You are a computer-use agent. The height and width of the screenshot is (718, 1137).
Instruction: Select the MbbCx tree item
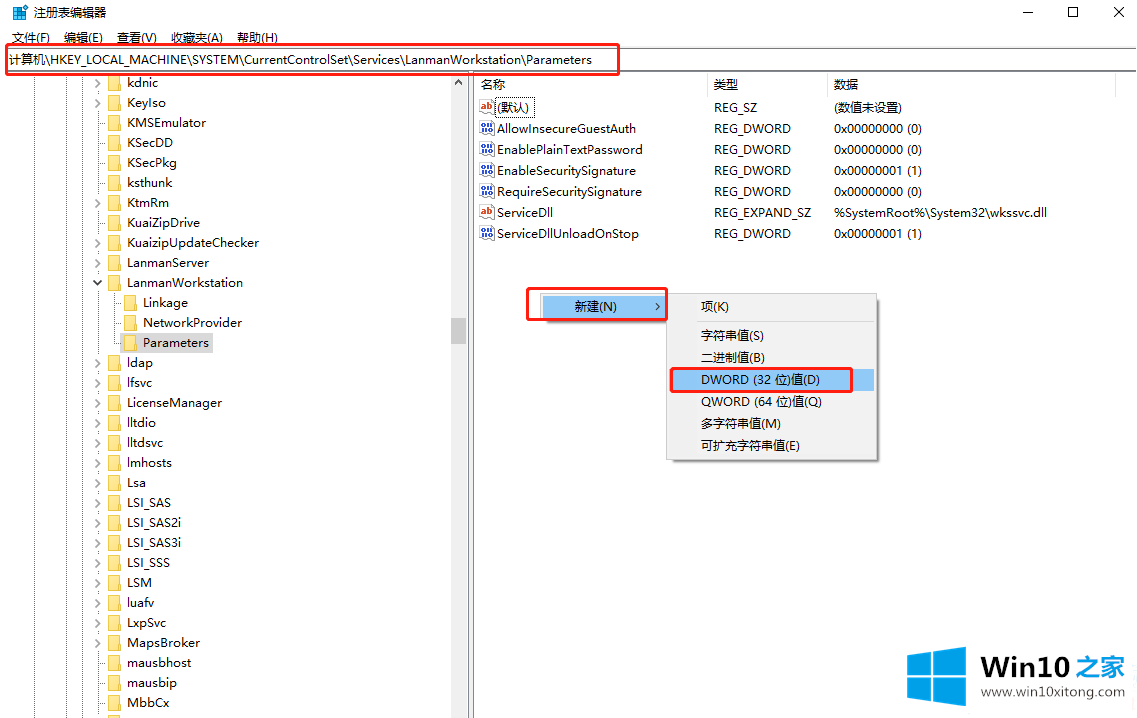(148, 703)
